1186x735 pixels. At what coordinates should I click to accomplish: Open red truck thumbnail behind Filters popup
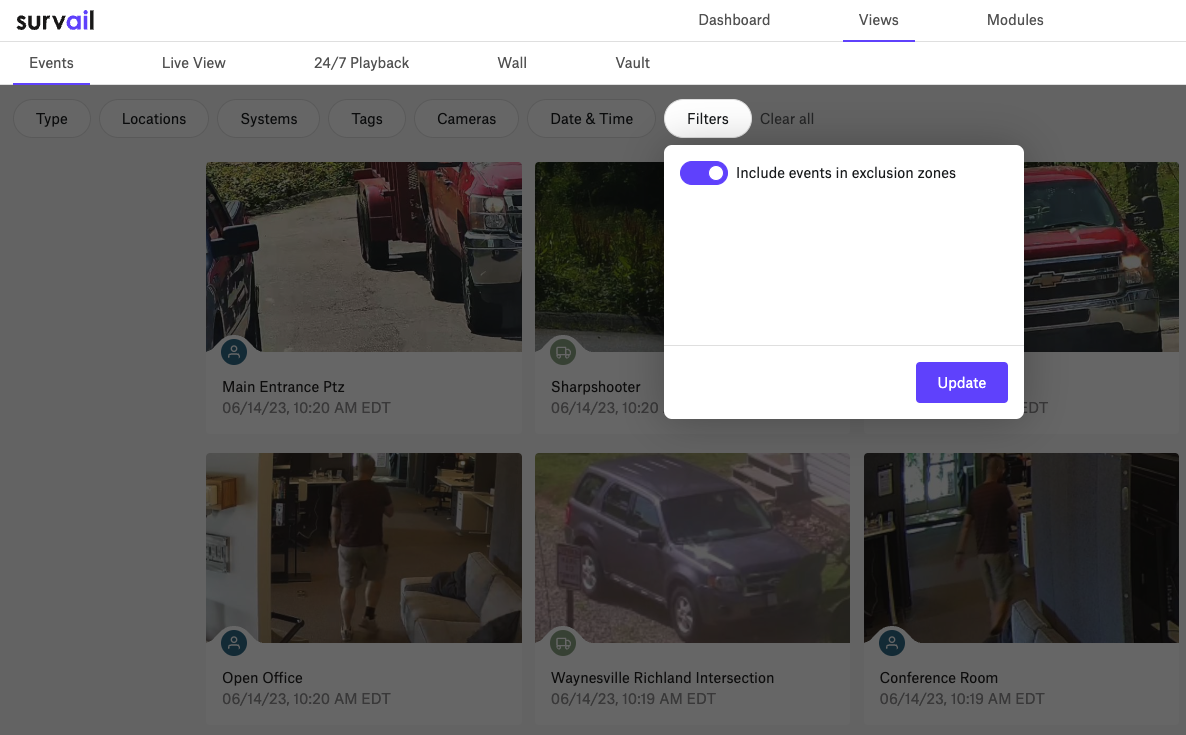1101,256
